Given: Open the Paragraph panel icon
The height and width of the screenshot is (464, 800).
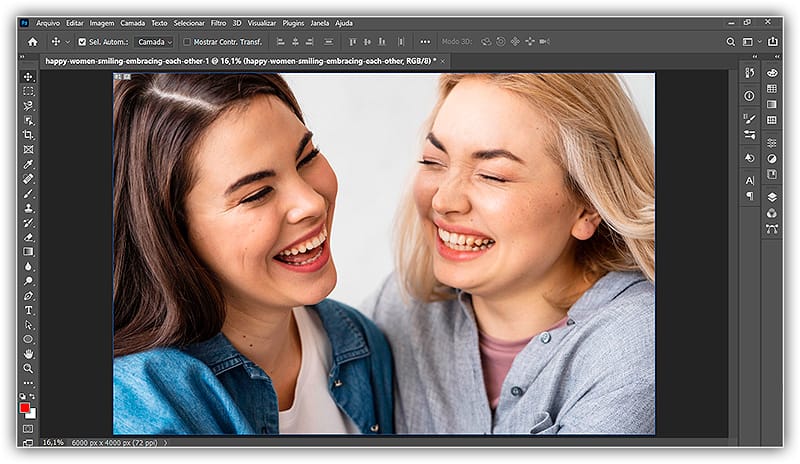Looking at the screenshot, I should coord(749,196).
